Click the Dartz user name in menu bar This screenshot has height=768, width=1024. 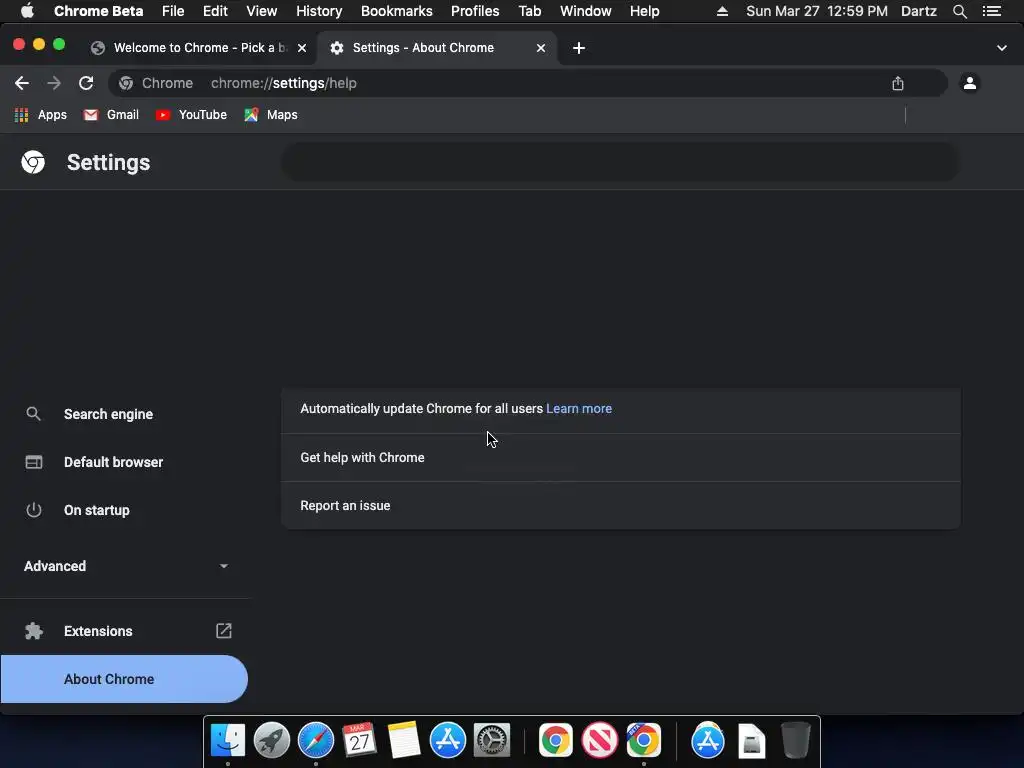919,11
